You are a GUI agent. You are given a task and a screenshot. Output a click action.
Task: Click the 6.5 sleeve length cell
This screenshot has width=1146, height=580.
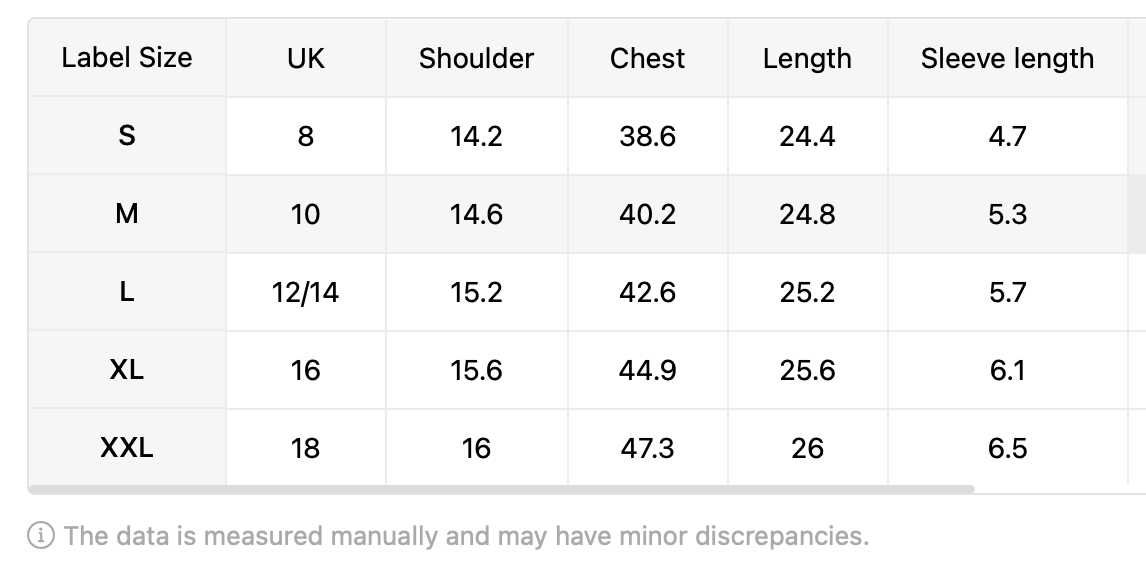1008,447
